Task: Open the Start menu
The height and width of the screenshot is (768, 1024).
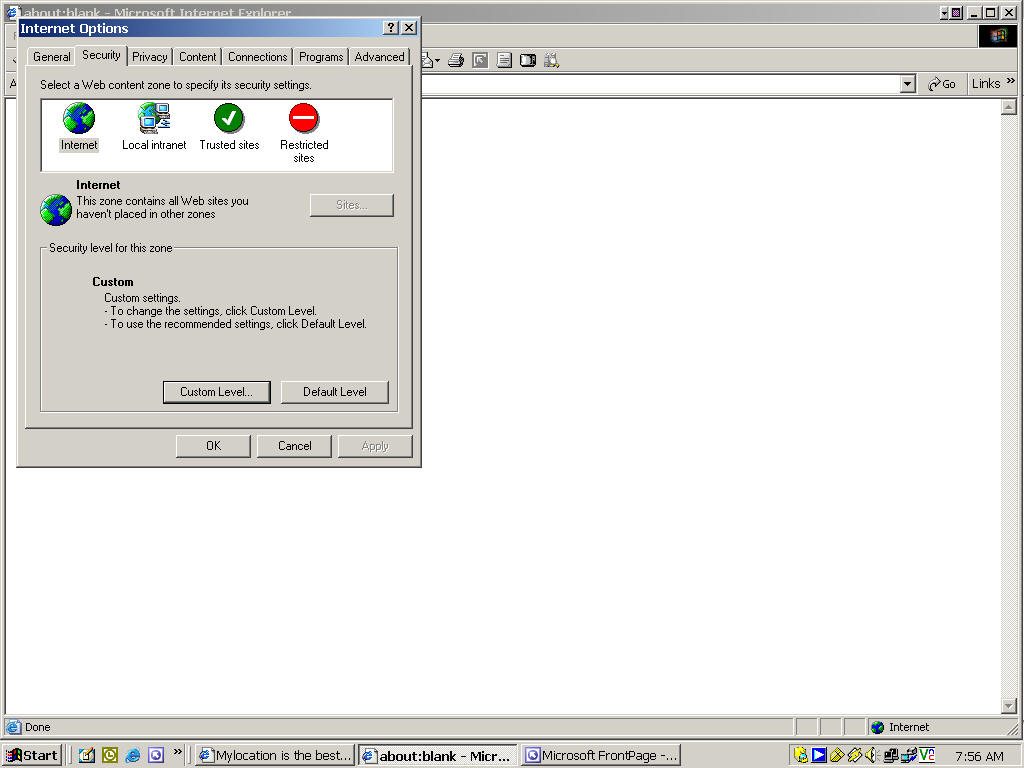Action: [32, 756]
